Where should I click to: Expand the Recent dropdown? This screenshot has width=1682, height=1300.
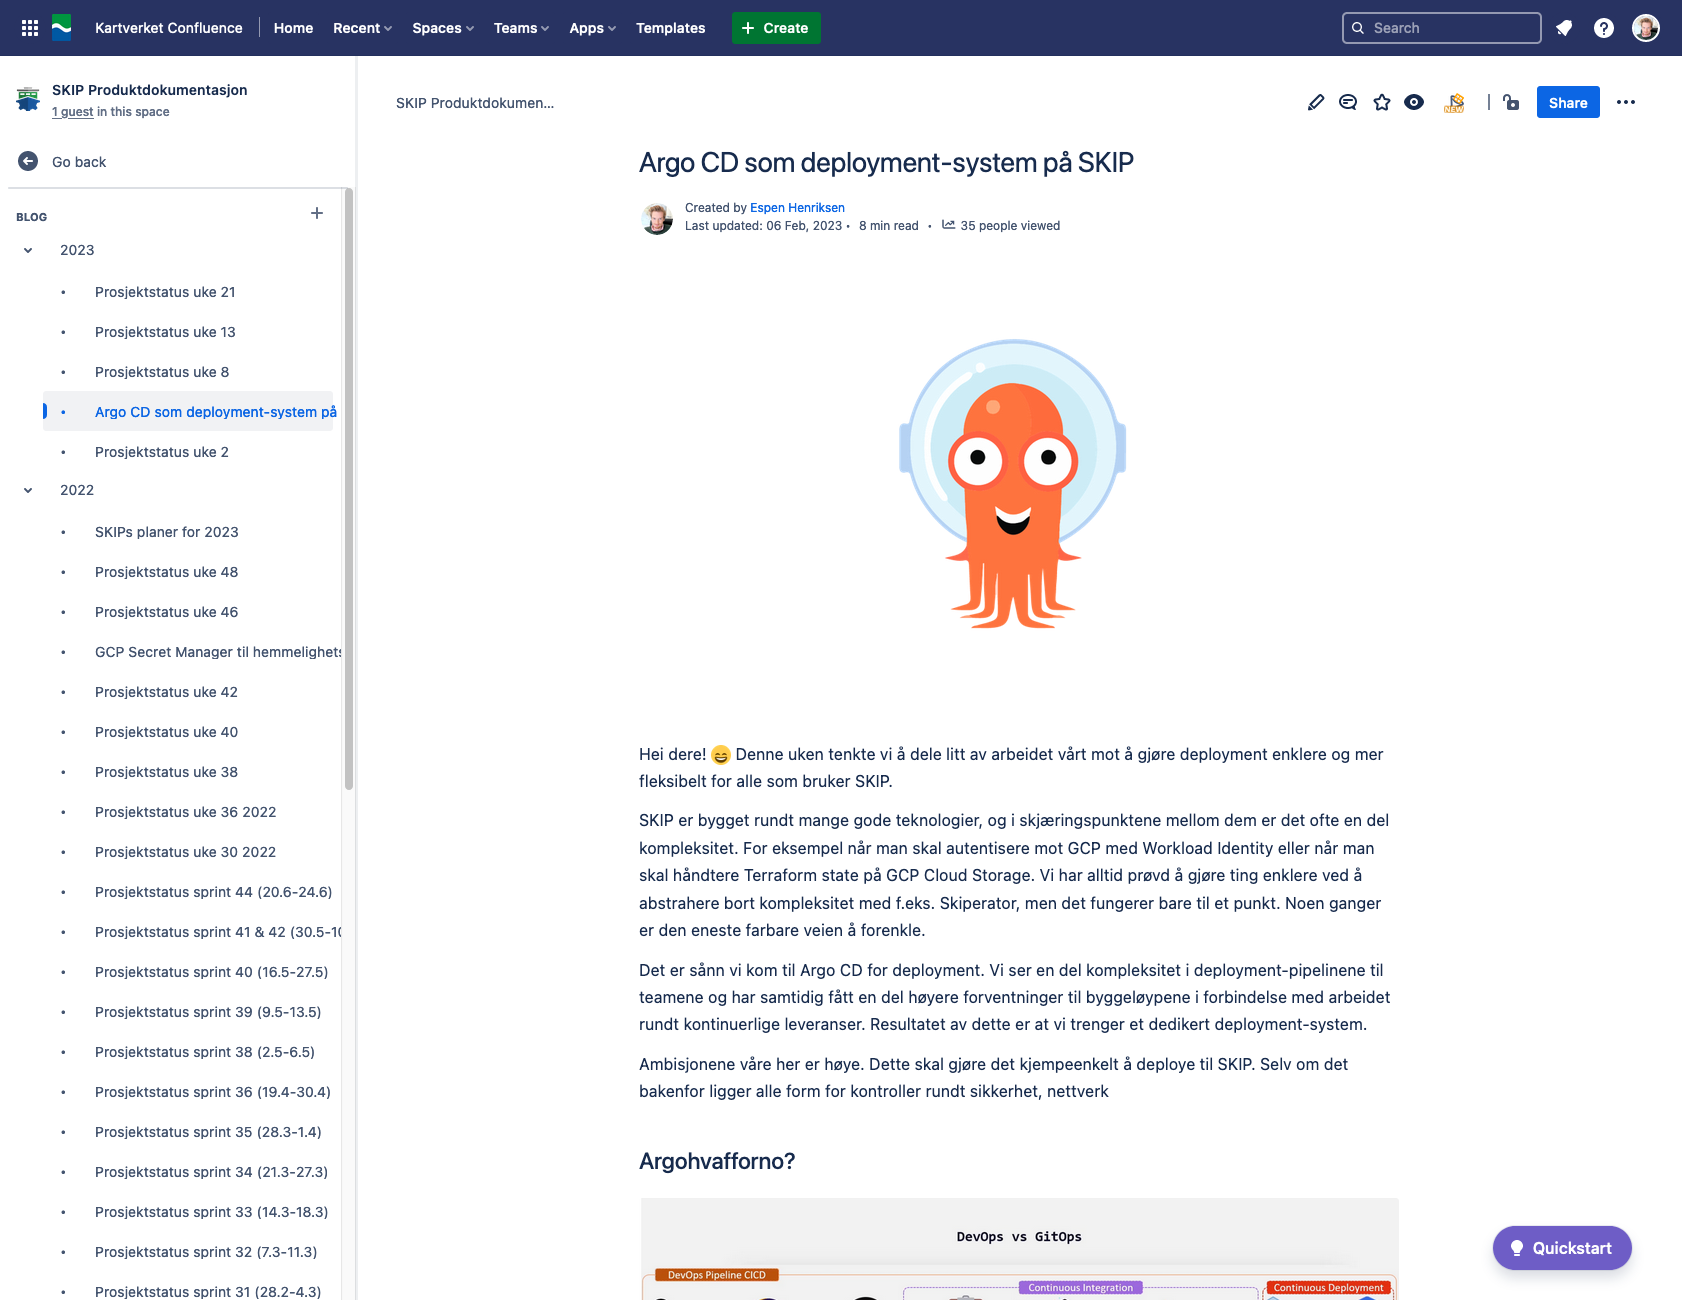point(363,28)
